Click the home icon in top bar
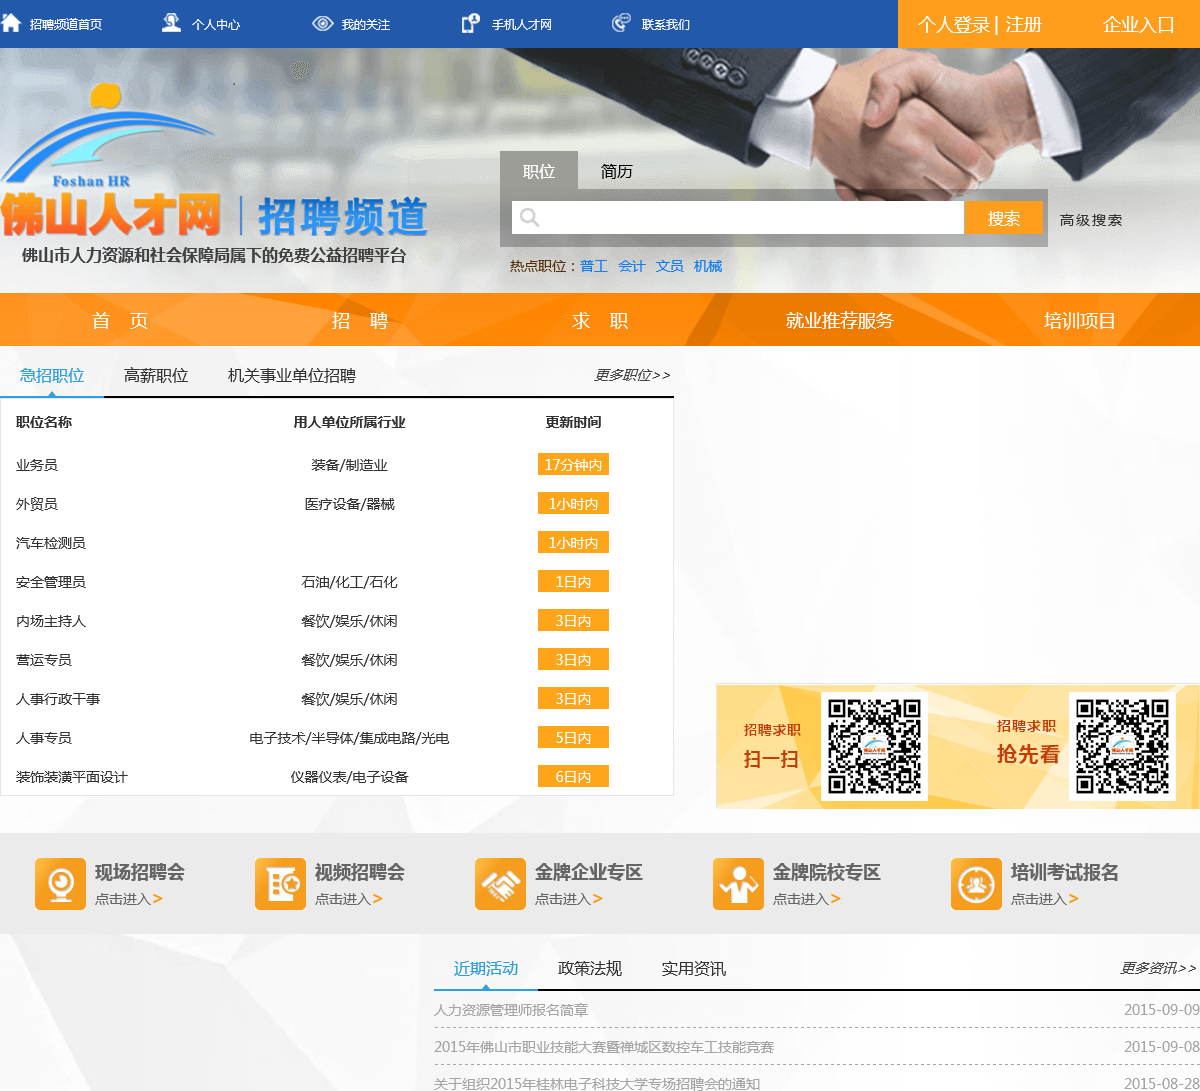This screenshot has width=1200, height=1091. point(10,23)
